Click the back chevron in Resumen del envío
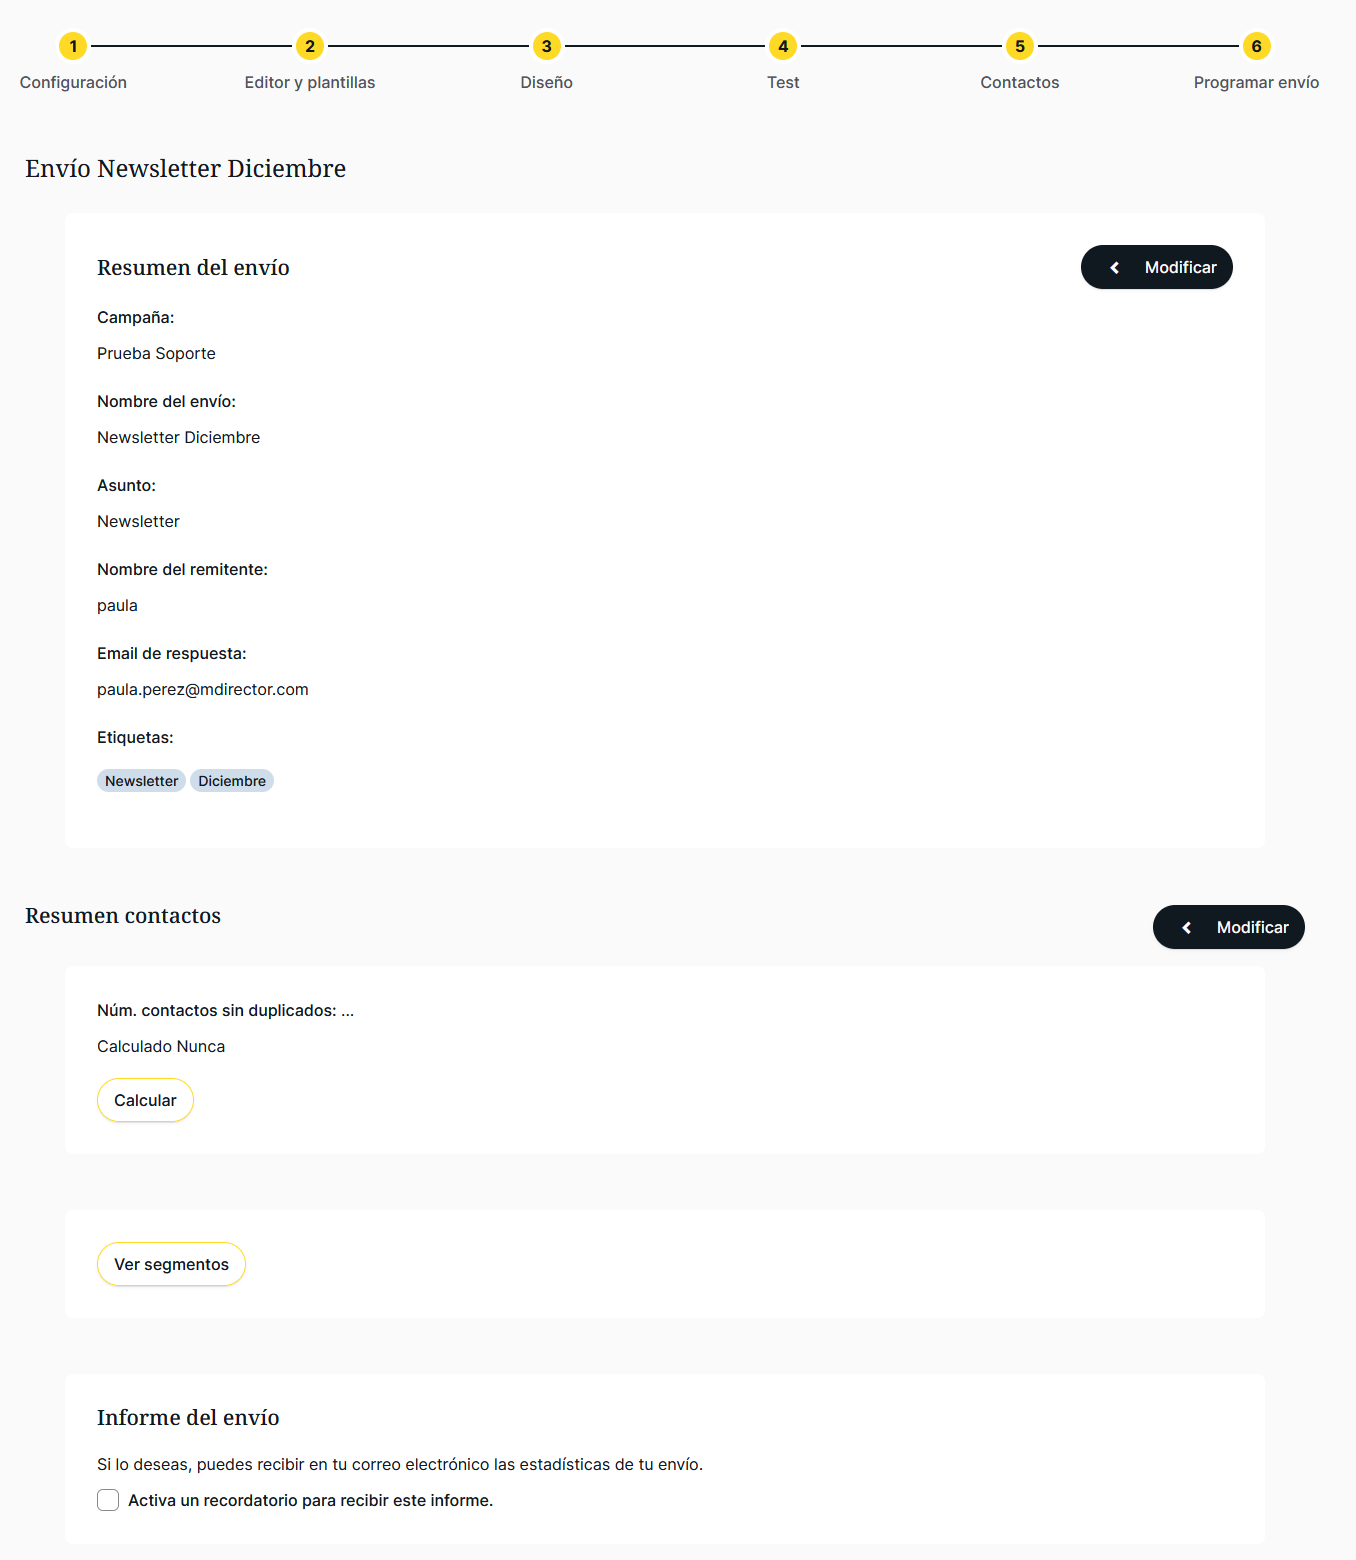Image resolution: width=1356 pixels, height=1560 pixels. (x=1115, y=268)
